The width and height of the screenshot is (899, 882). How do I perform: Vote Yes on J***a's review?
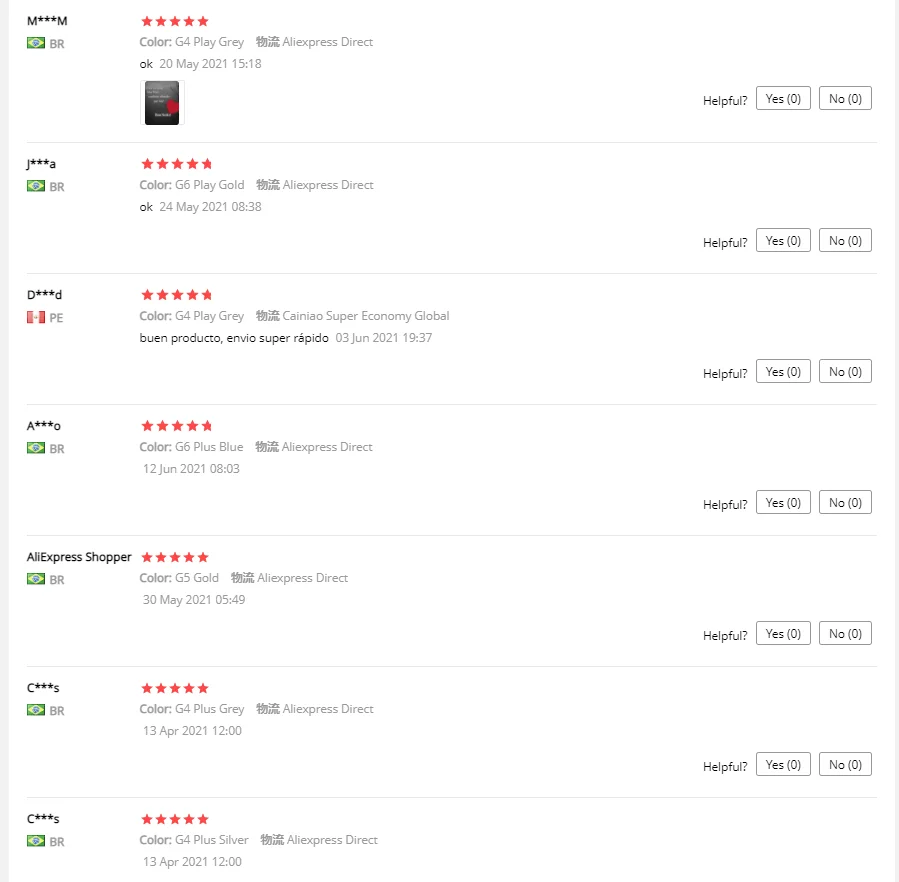[x=783, y=240]
